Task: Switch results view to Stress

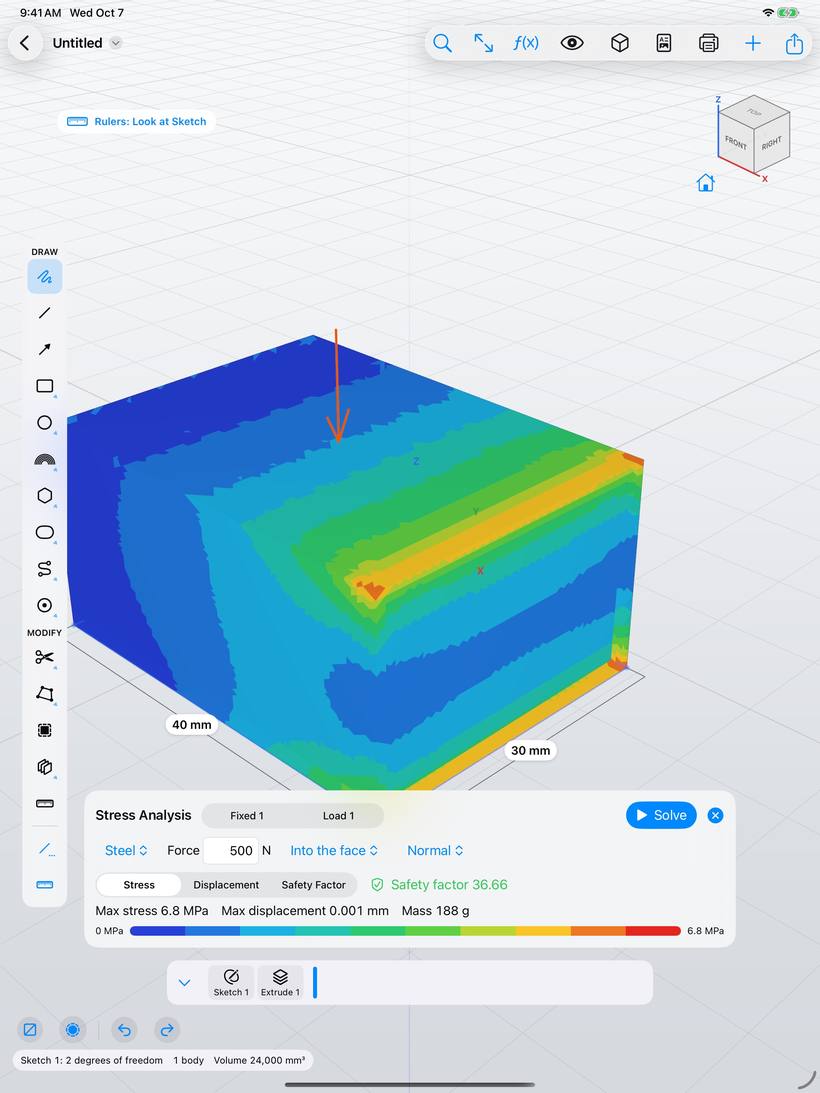Action: click(139, 885)
